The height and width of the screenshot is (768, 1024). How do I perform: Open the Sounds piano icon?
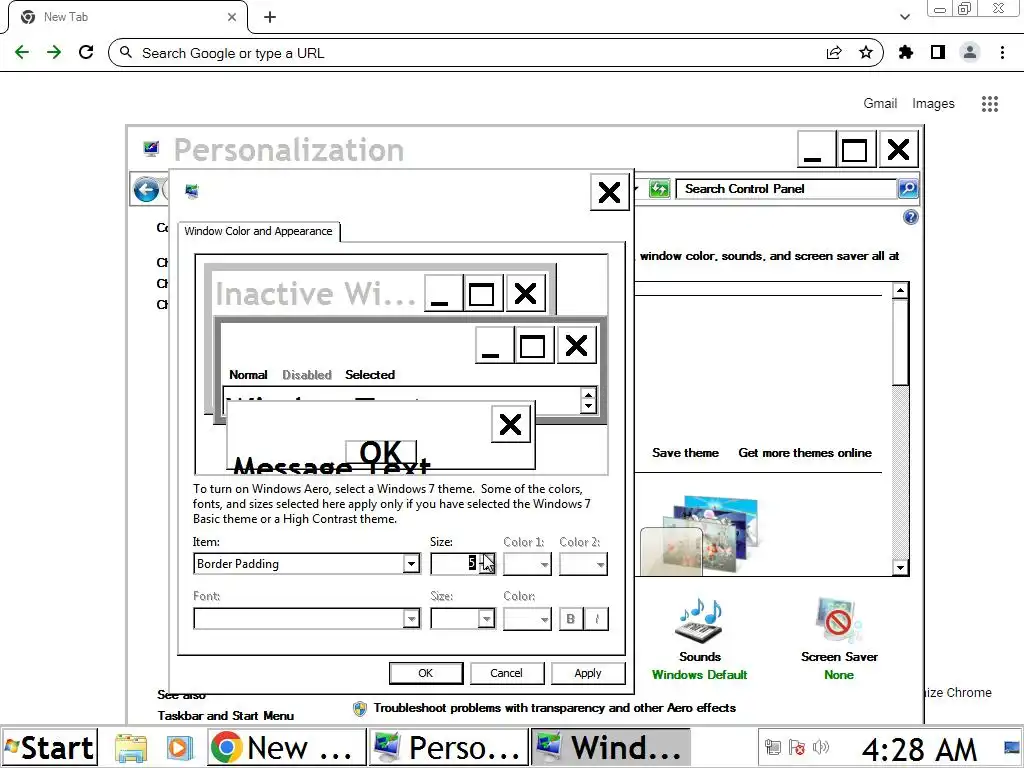(699, 620)
